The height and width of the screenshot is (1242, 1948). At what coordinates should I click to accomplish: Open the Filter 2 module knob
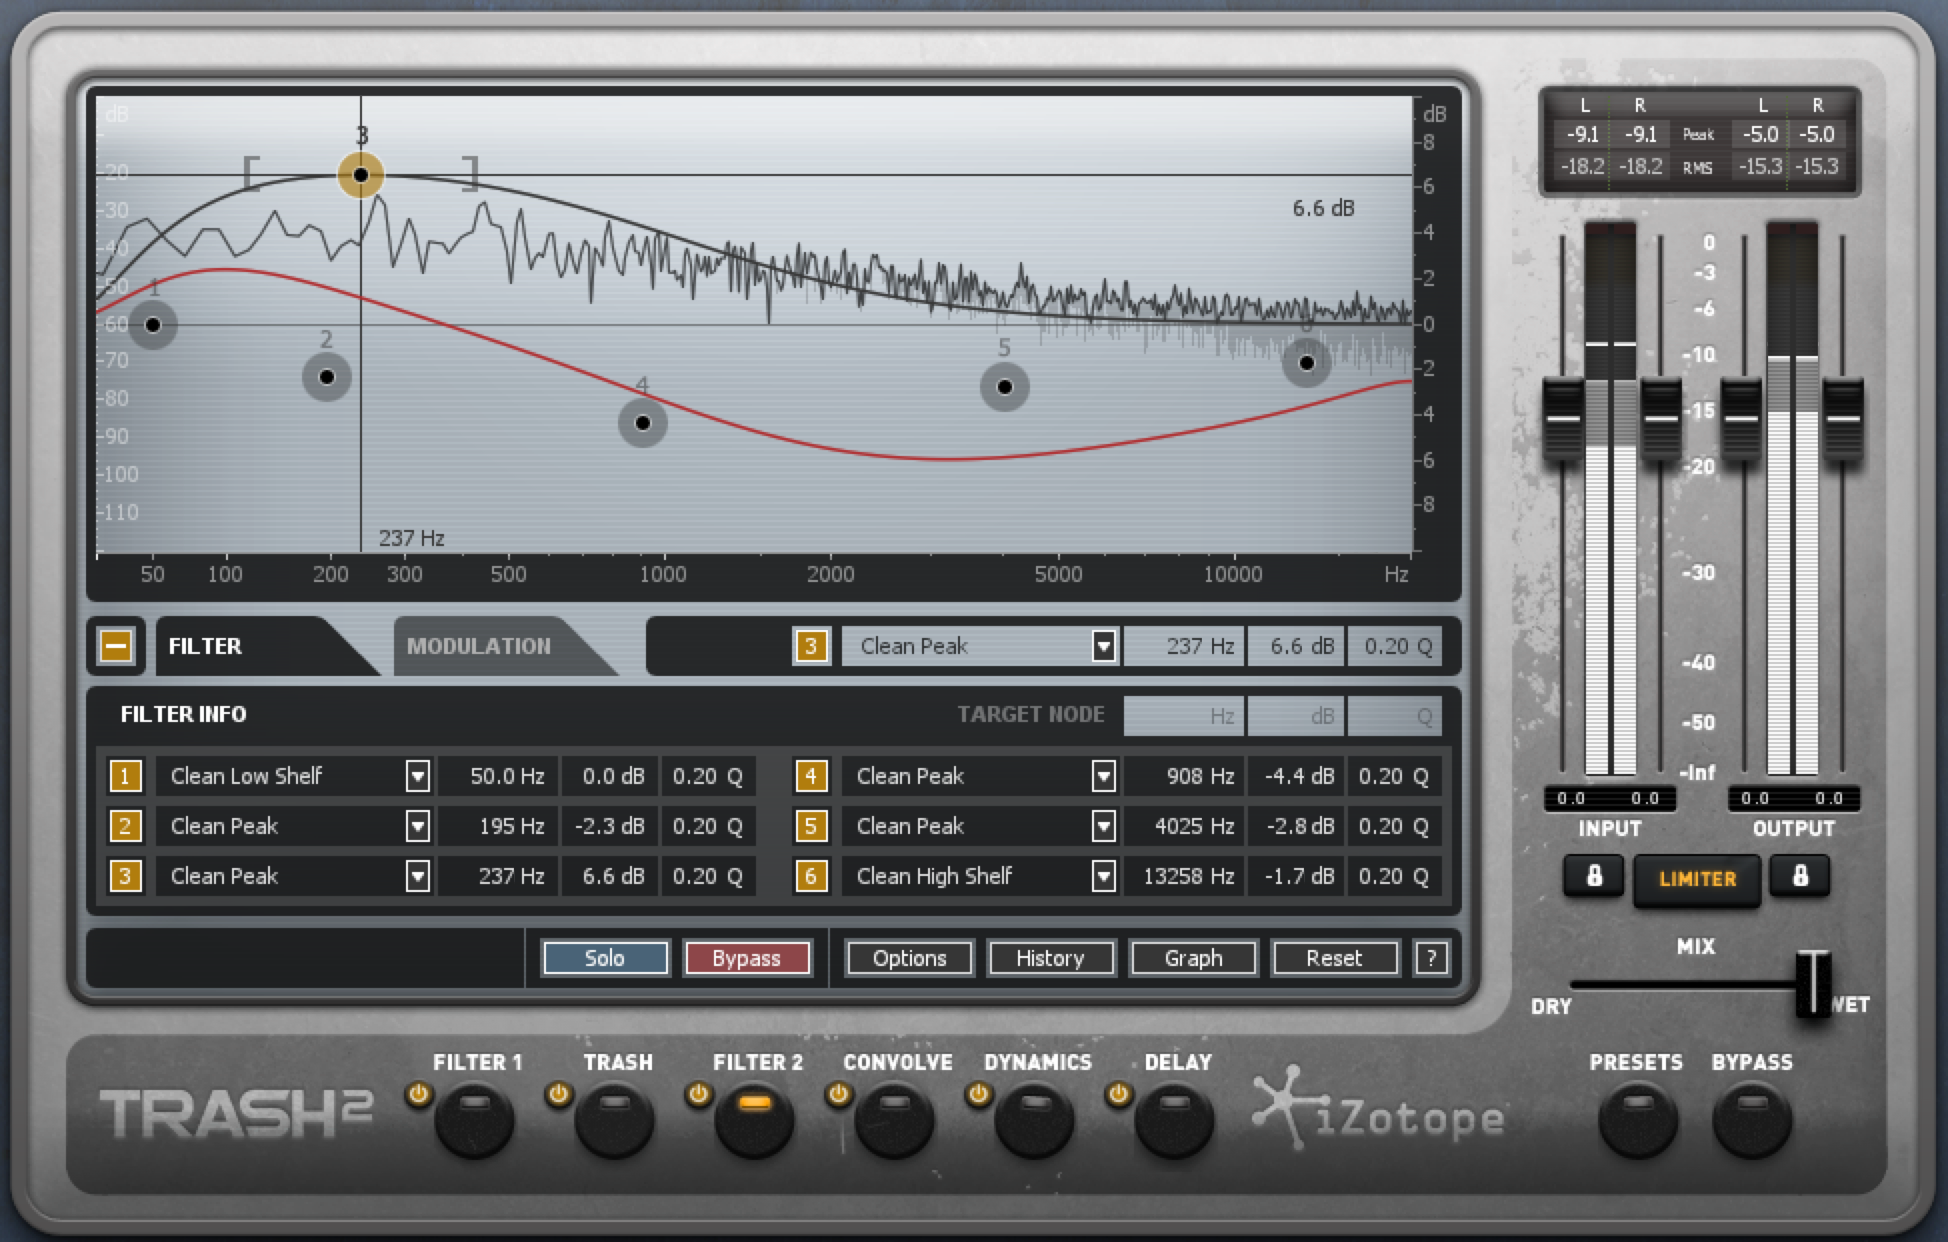click(x=754, y=1118)
